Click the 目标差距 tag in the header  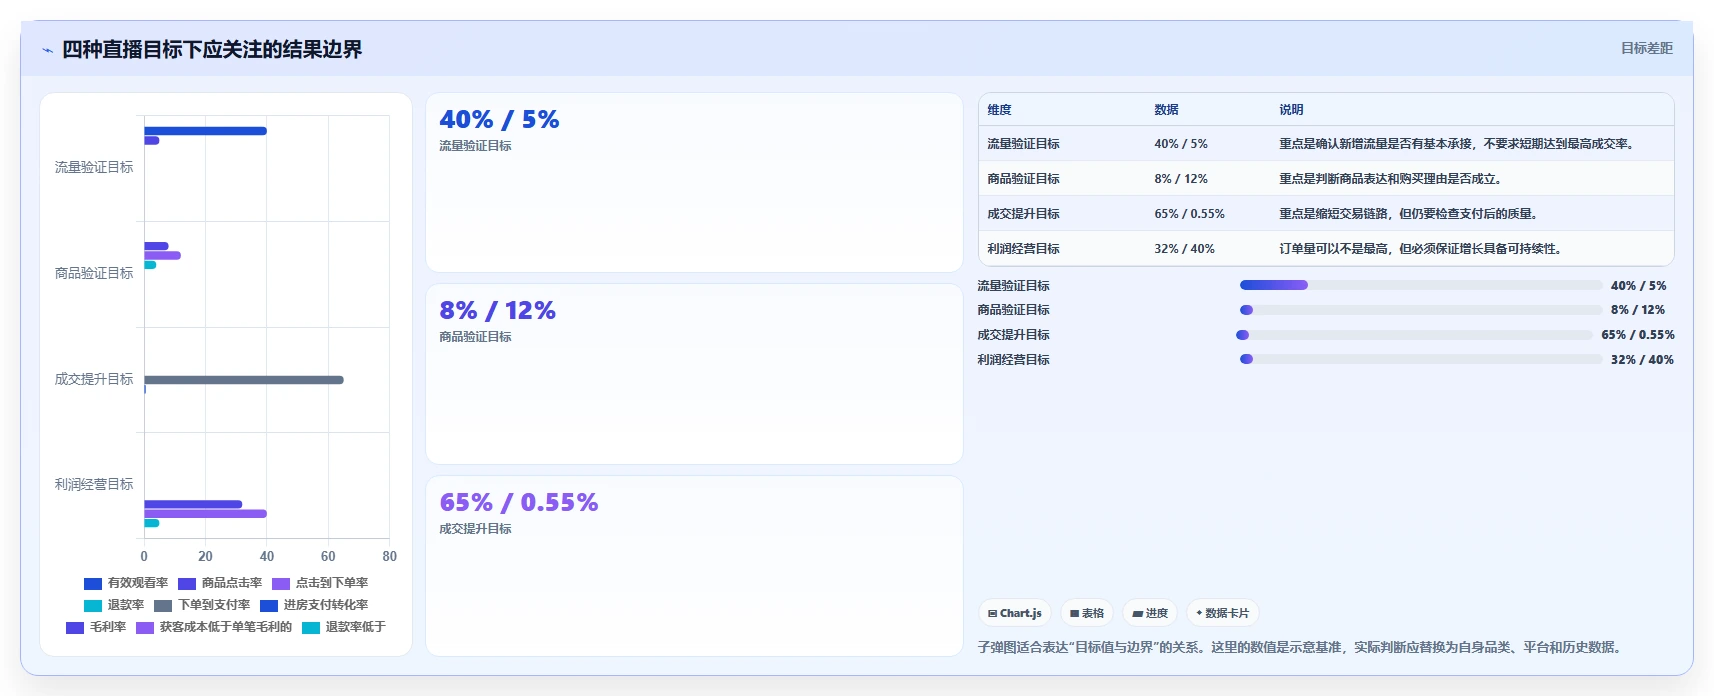point(1646,48)
